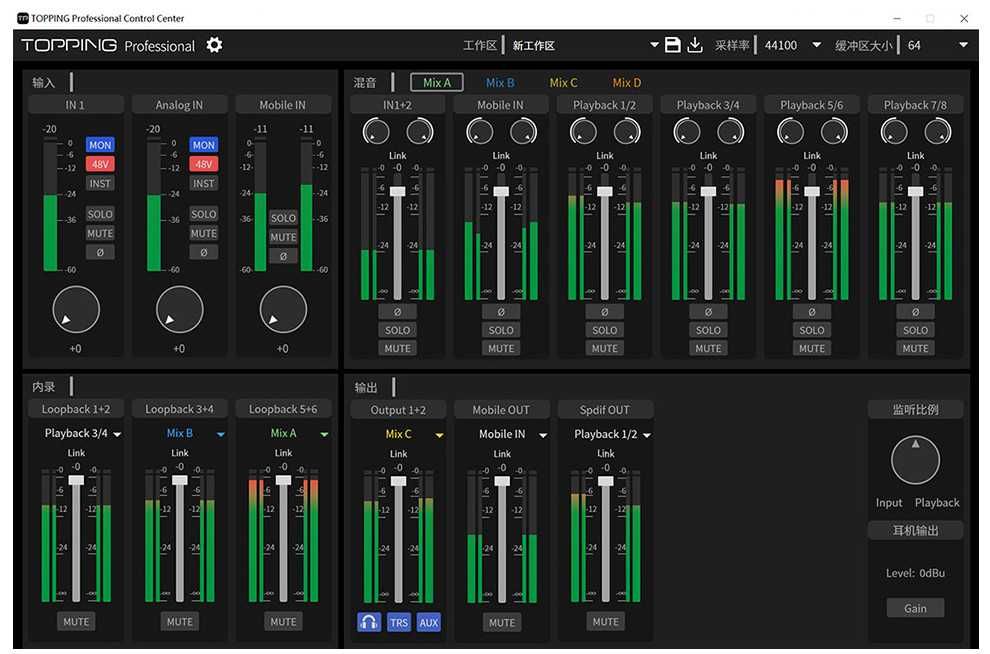The width and height of the screenshot is (990, 654).
Task: Toggle 48V phantom power on IN 1
Action: 100,164
